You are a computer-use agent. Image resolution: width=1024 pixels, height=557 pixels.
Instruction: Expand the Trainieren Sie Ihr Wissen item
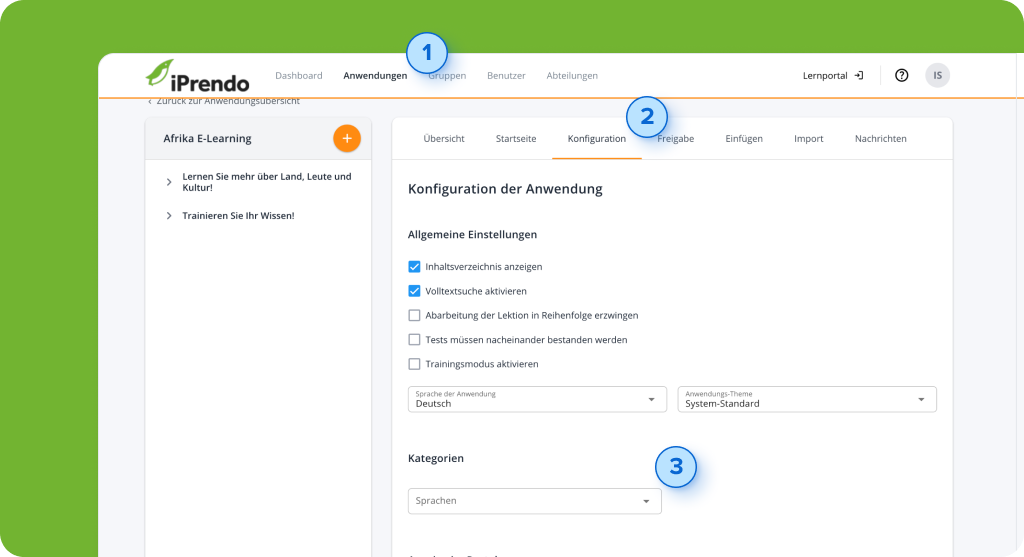point(169,215)
